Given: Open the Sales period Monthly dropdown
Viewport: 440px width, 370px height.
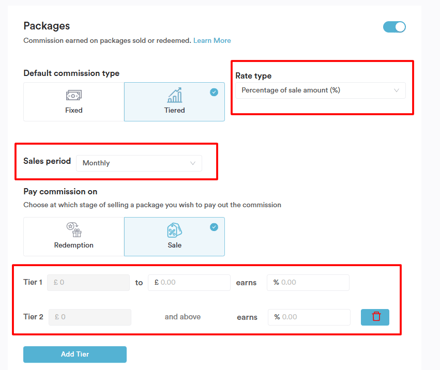Looking at the screenshot, I should 139,163.
